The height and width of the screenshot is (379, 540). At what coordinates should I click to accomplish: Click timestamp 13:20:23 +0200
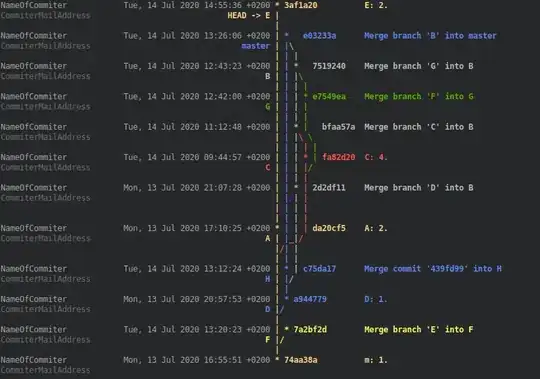[x=237, y=329]
